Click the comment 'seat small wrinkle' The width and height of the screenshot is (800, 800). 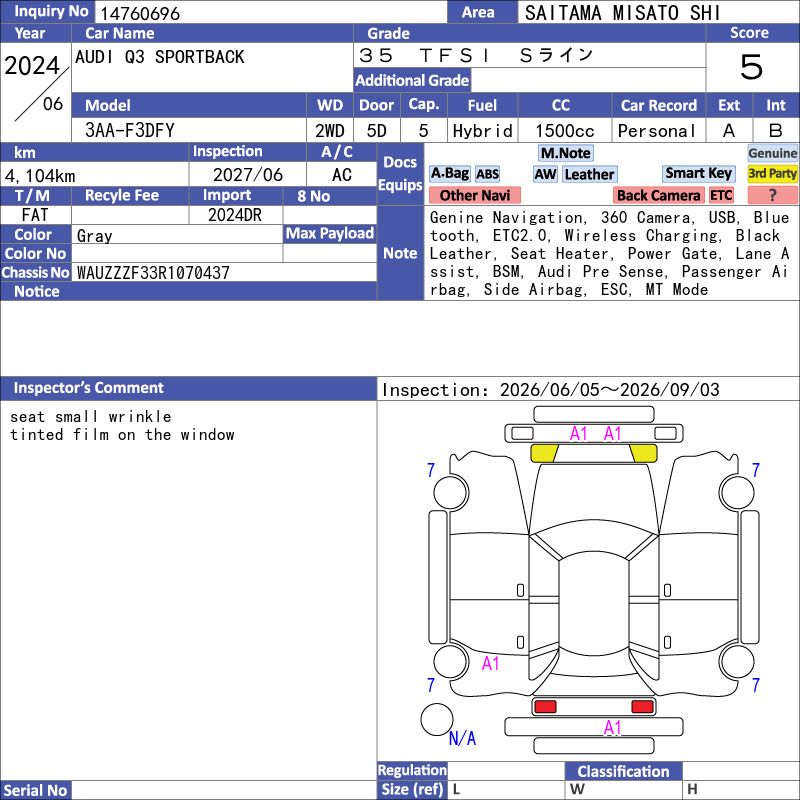tap(90, 416)
